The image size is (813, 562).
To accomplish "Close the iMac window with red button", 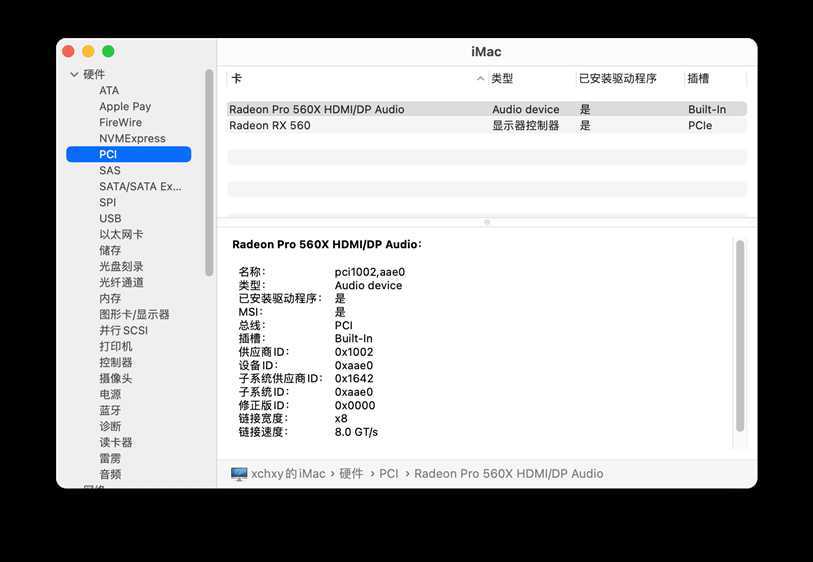I will click(x=68, y=51).
